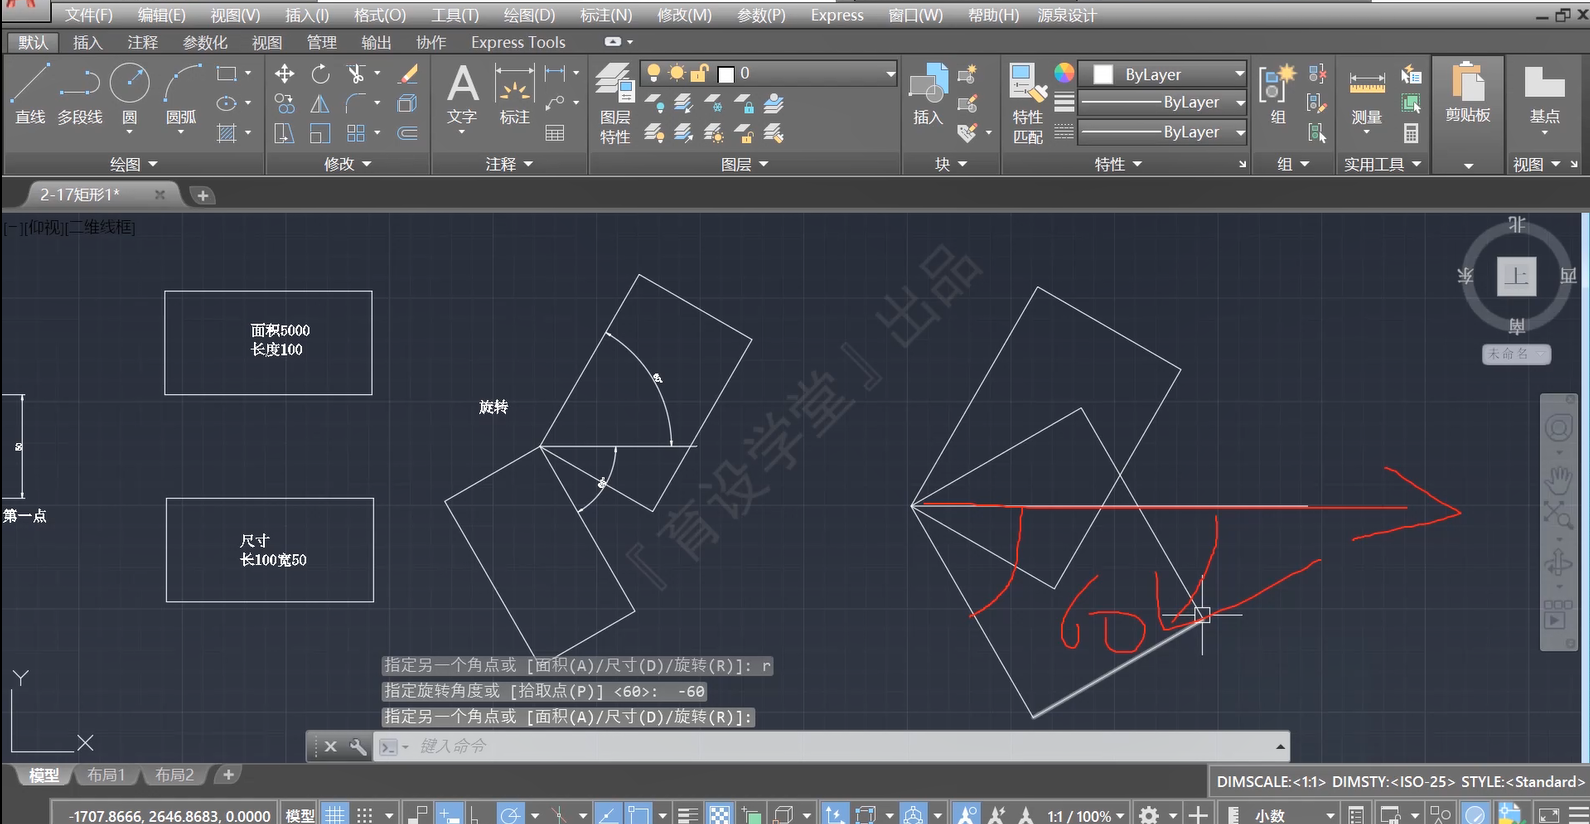The height and width of the screenshot is (824, 1590).
Task: Select the Rectangle draw tool
Action: [x=227, y=74]
